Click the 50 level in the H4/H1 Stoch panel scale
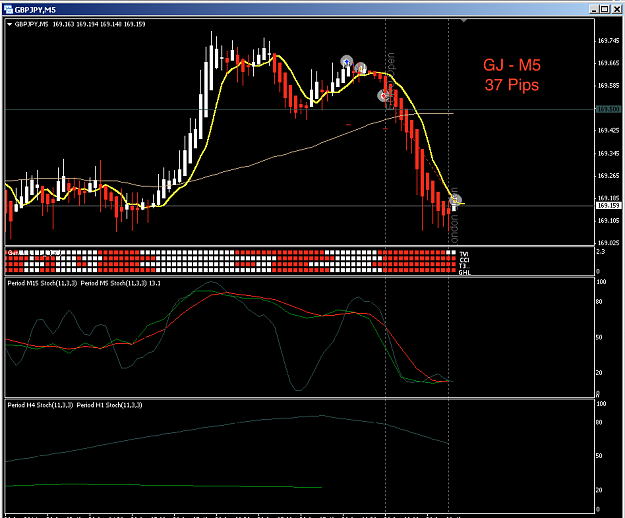The image size is (625, 518). pyautogui.click(x=599, y=456)
